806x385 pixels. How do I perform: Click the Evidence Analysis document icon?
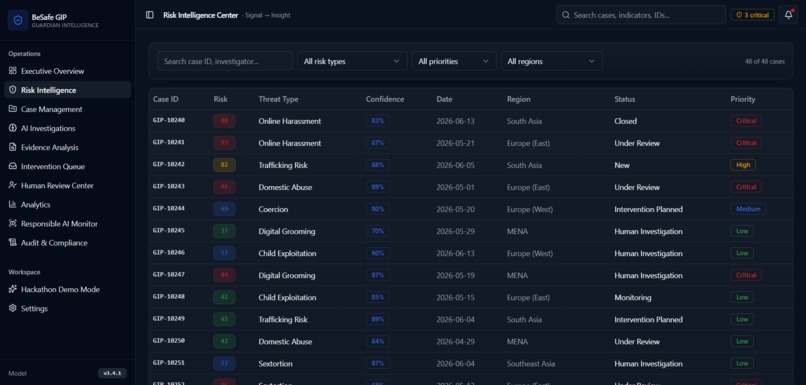(x=13, y=147)
